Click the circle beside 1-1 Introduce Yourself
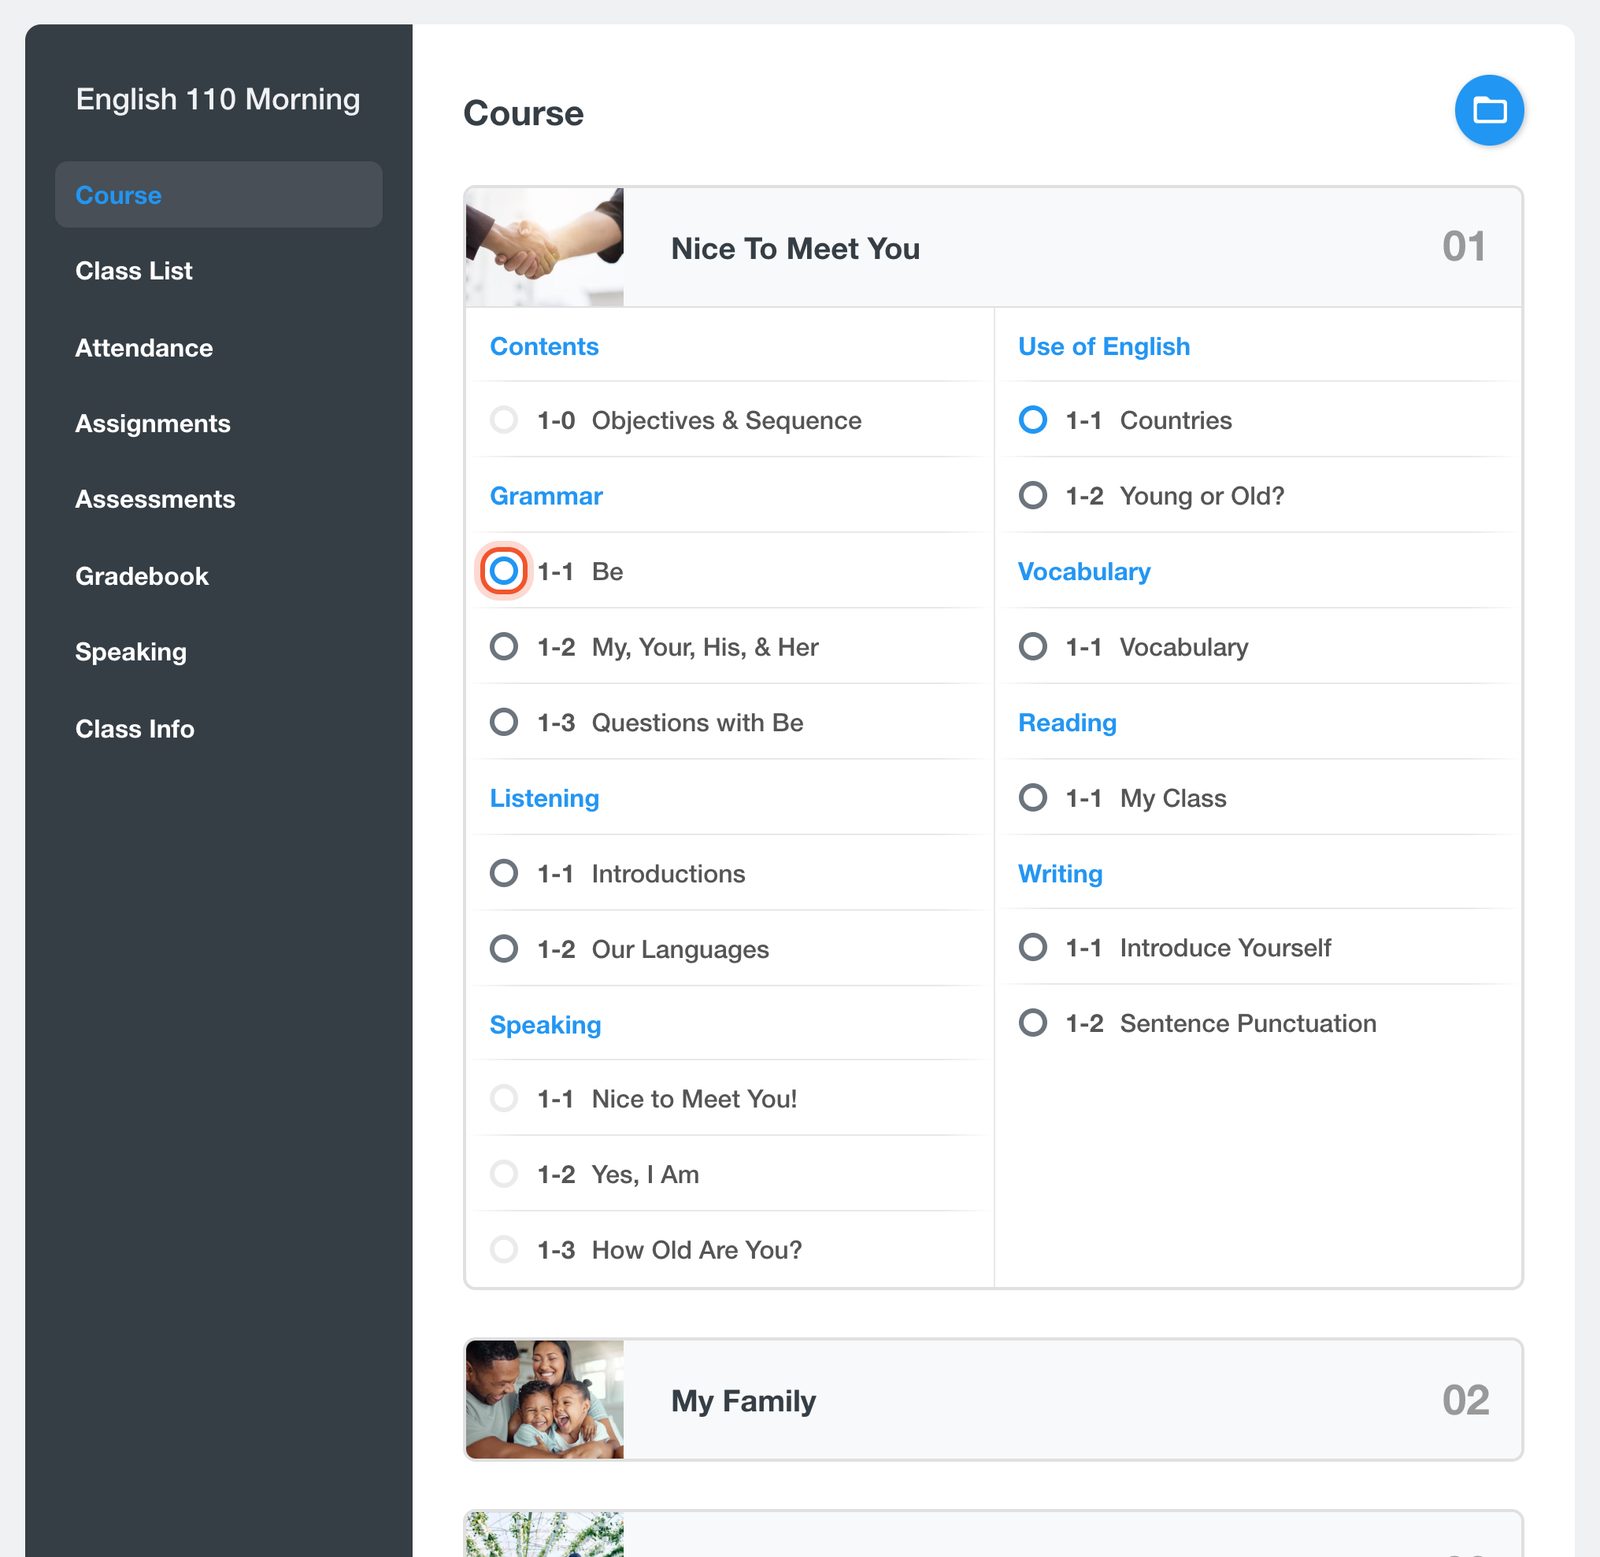The height and width of the screenshot is (1557, 1600). click(x=1032, y=947)
